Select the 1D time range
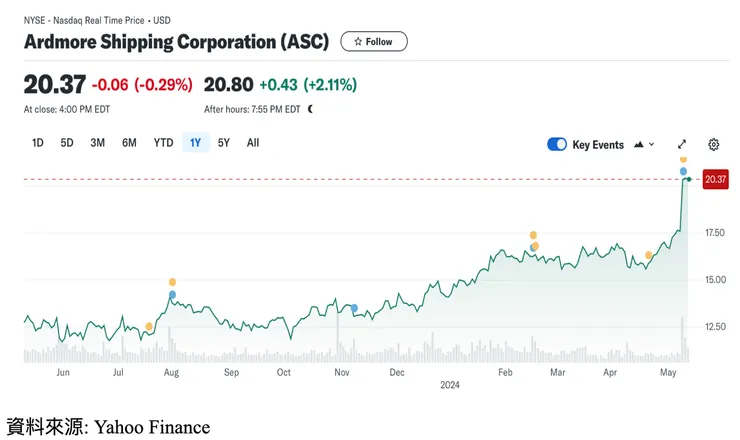740x440 pixels. 38,143
